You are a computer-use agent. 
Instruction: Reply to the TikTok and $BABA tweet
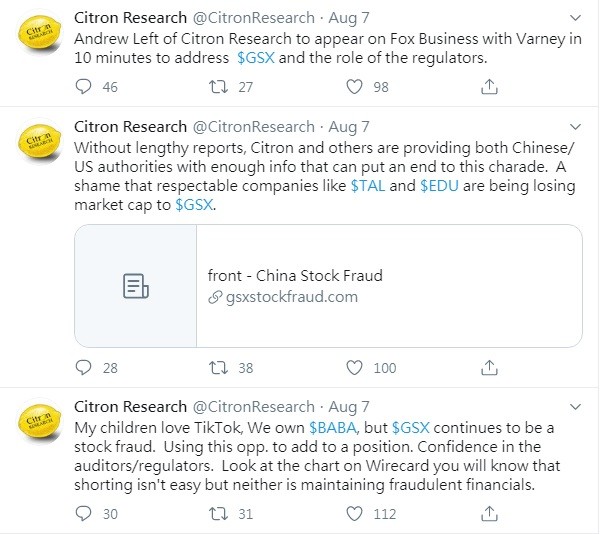point(83,514)
